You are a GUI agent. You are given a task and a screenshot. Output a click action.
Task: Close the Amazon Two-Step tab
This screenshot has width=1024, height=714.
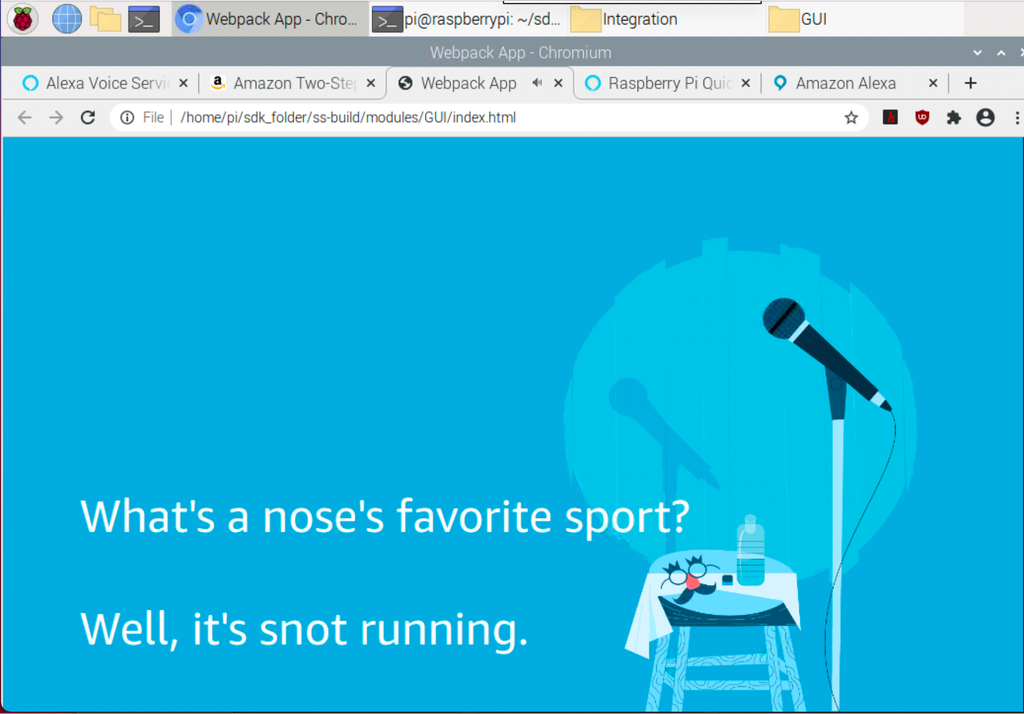point(370,83)
